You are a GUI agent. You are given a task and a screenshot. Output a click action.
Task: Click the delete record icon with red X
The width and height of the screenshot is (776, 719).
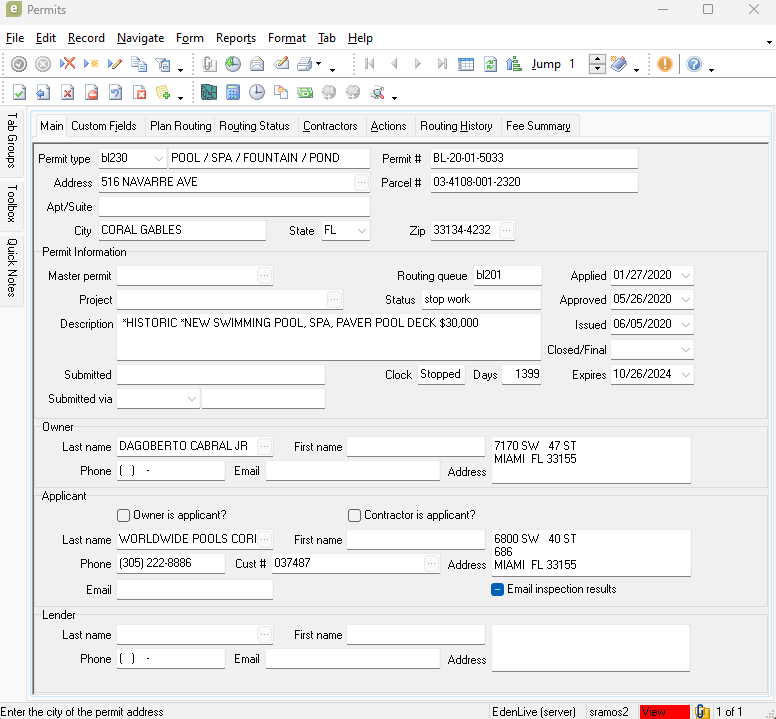[67, 64]
